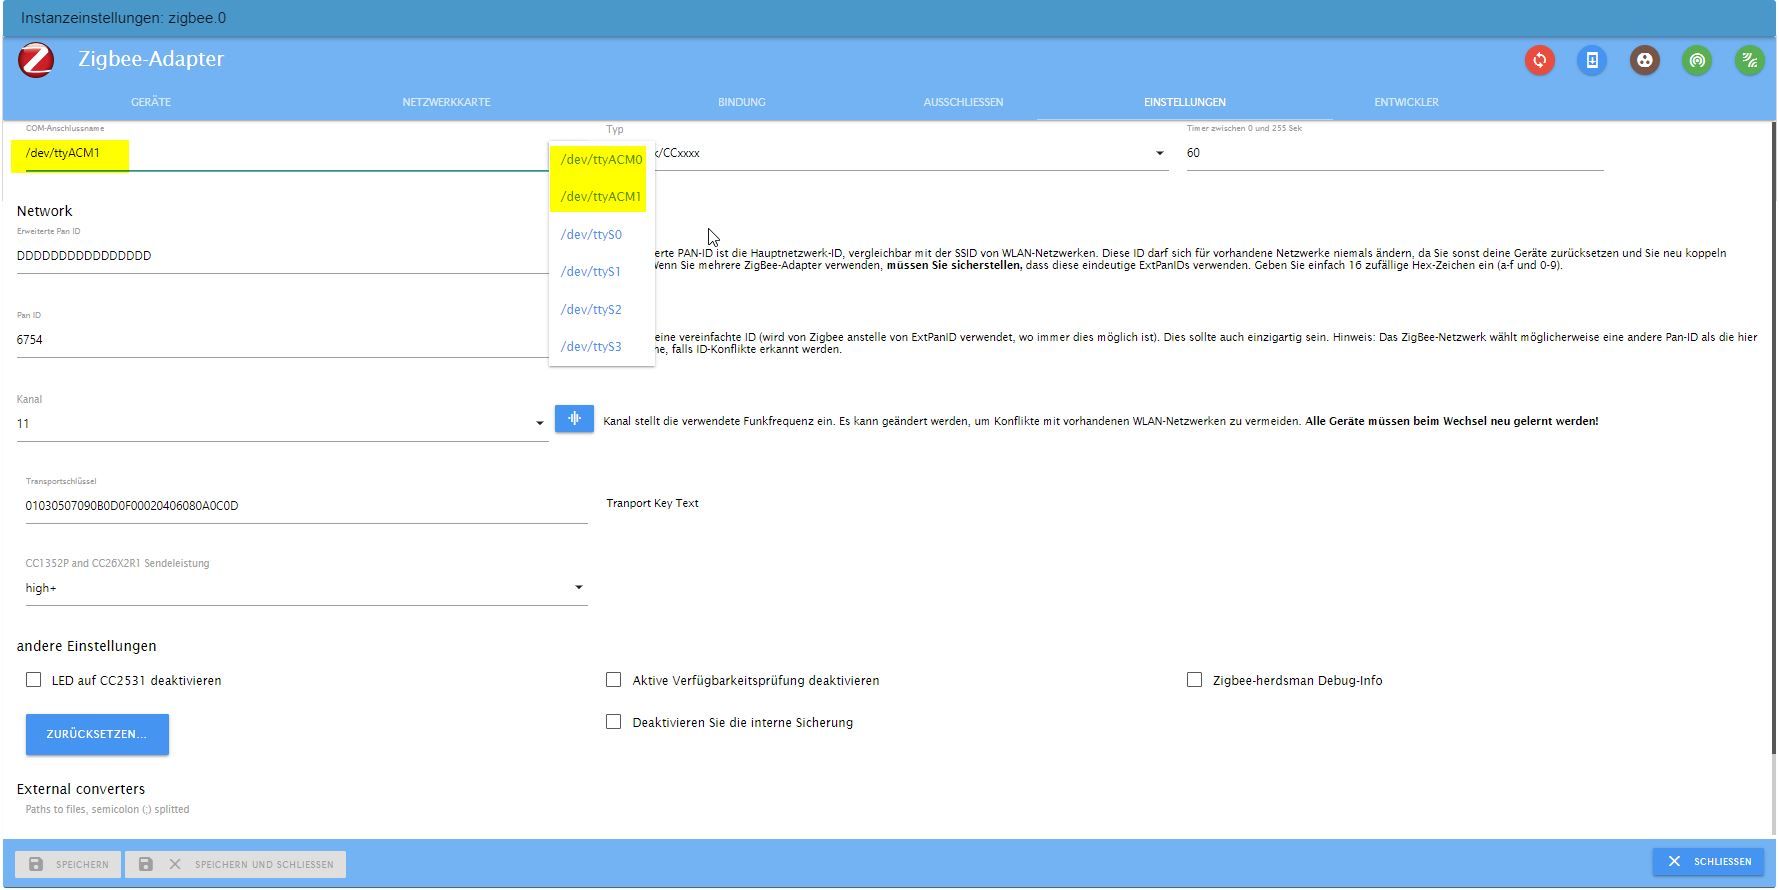This screenshot has height=890, width=1779.
Task: Open the Entwickler tab
Action: tap(1406, 102)
